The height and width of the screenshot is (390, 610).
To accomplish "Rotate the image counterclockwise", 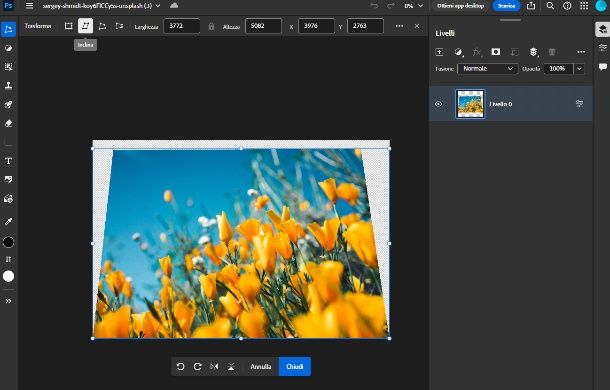I will 181,367.
